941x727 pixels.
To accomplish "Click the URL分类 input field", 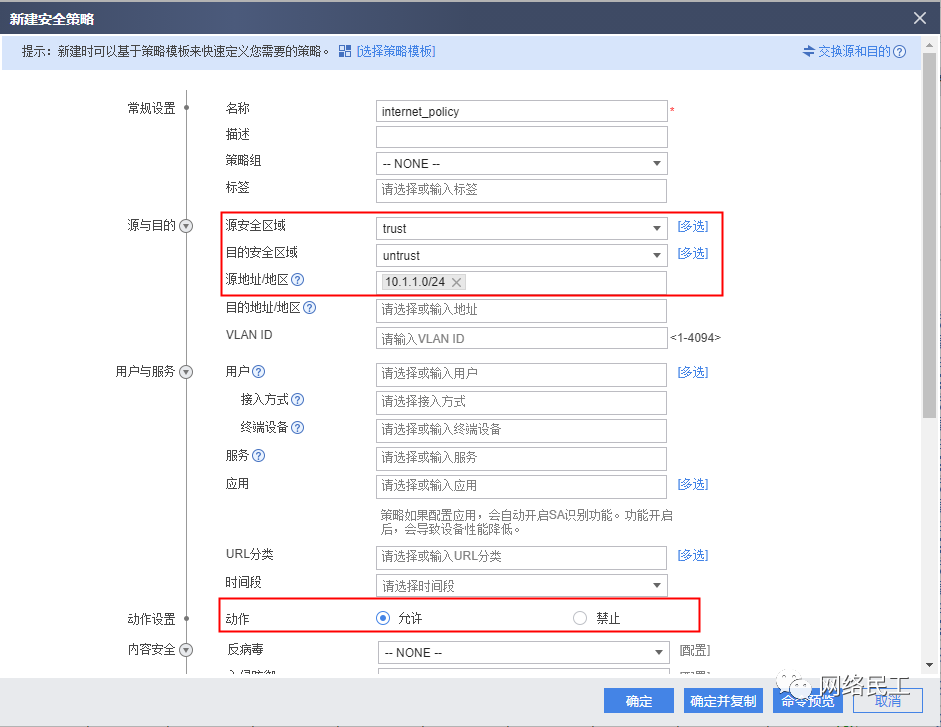I will click(x=522, y=557).
